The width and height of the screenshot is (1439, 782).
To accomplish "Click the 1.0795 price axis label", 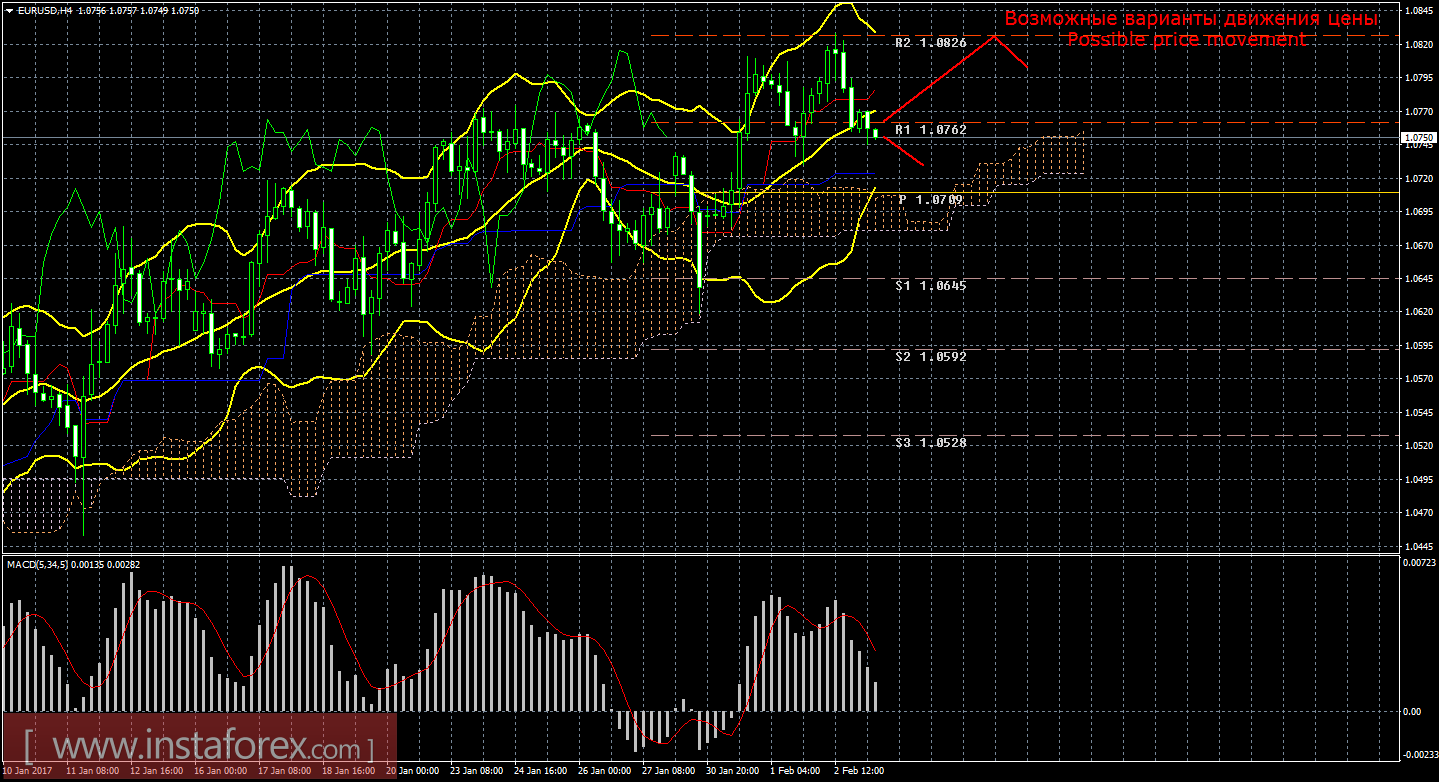I will [1418, 78].
